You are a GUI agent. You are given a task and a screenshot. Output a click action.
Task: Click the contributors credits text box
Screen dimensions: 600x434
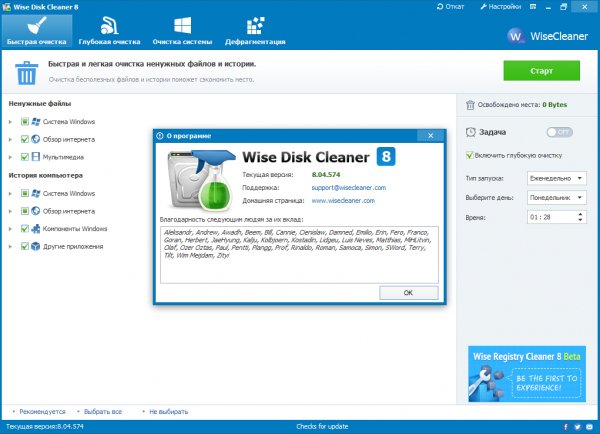pyautogui.click(x=299, y=255)
